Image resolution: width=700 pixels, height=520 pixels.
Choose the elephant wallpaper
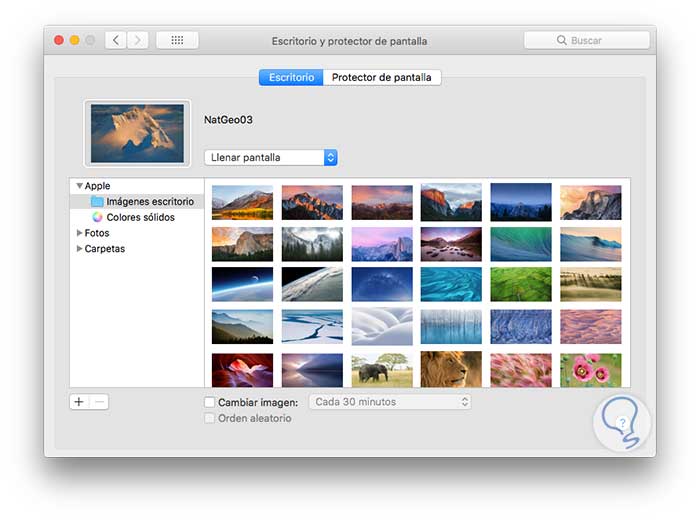382,370
